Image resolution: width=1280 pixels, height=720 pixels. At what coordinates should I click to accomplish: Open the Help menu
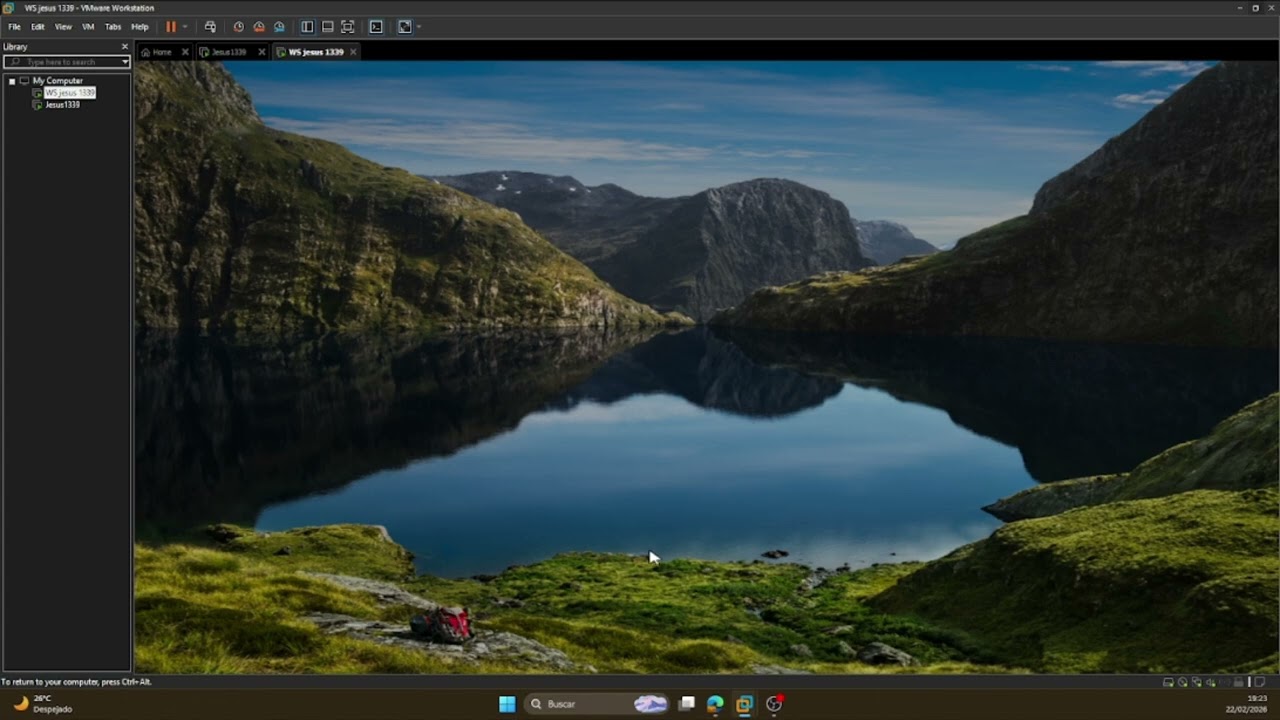point(140,27)
